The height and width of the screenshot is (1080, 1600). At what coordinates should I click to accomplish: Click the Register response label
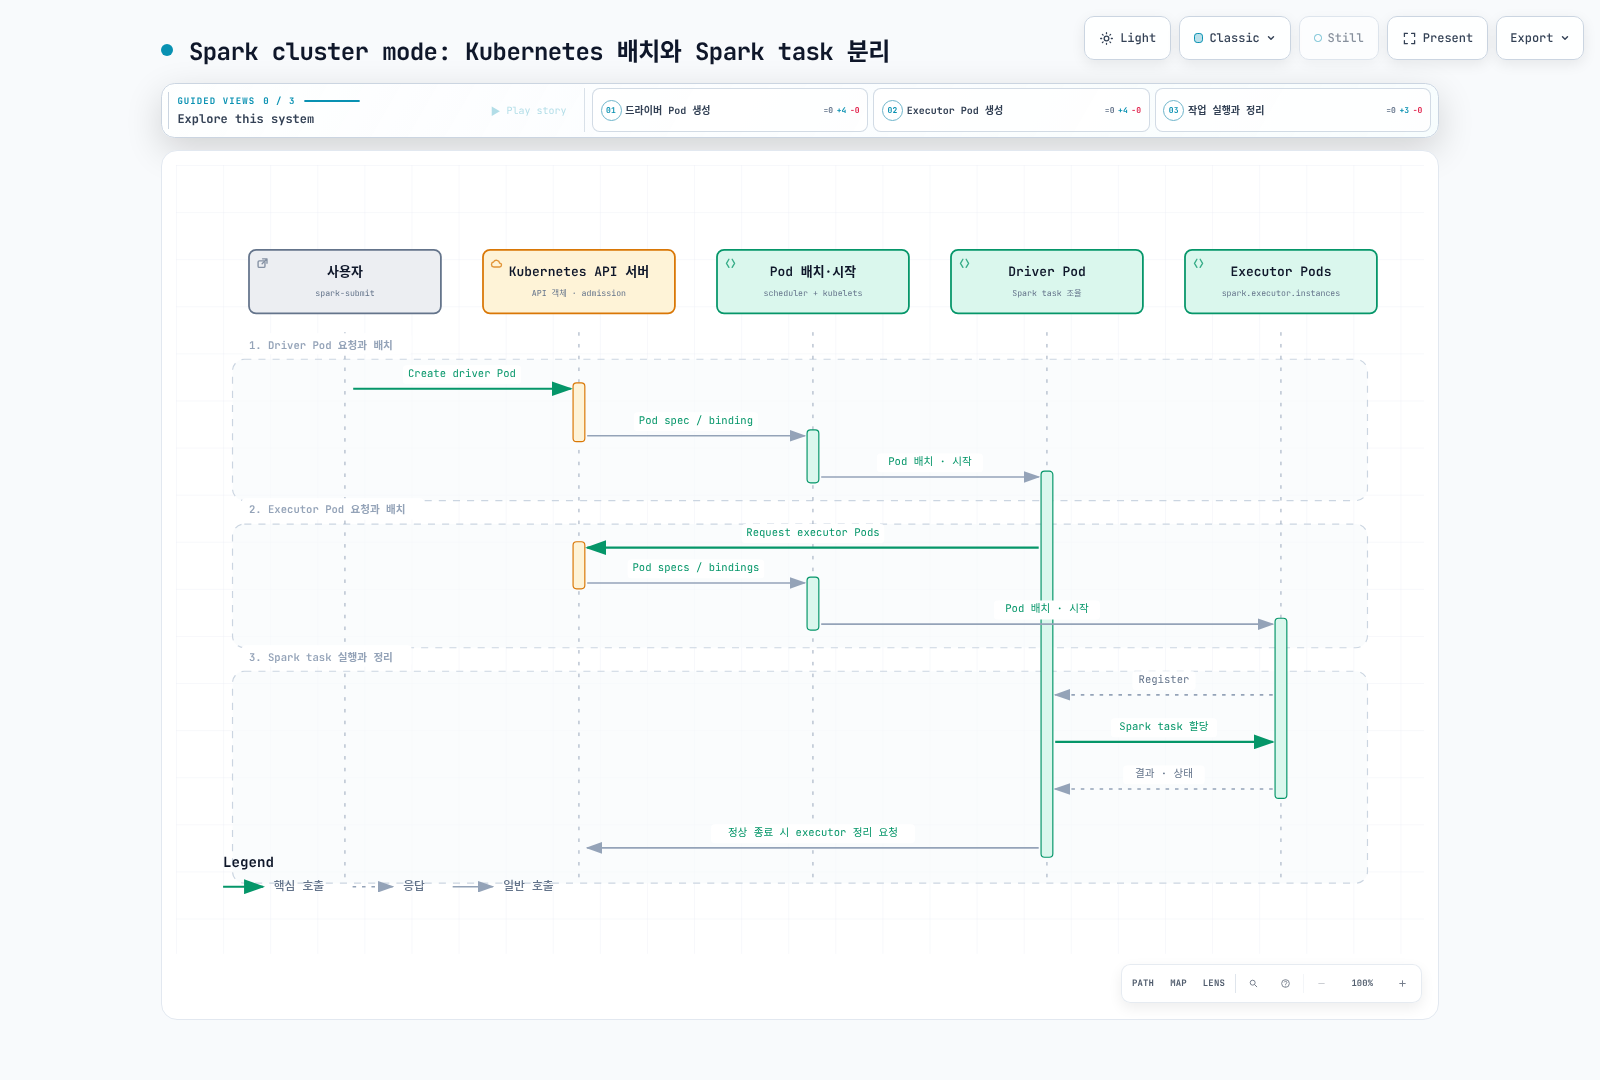[x=1164, y=680]
